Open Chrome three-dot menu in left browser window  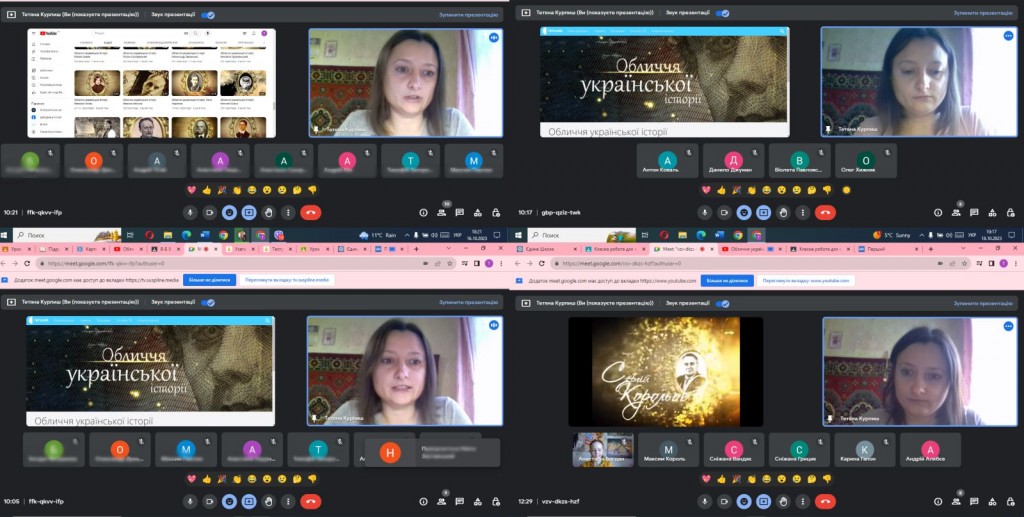click(x=501, y=263)
